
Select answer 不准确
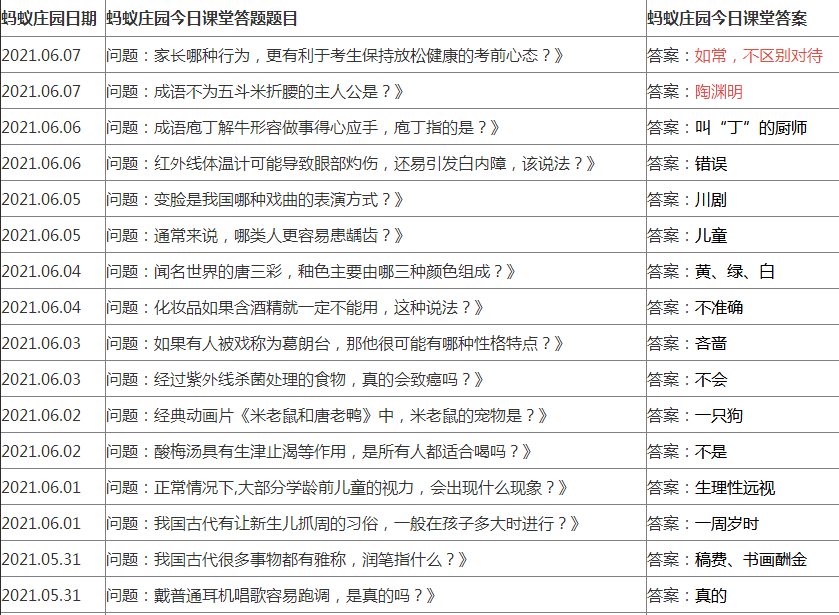point(719,307)
